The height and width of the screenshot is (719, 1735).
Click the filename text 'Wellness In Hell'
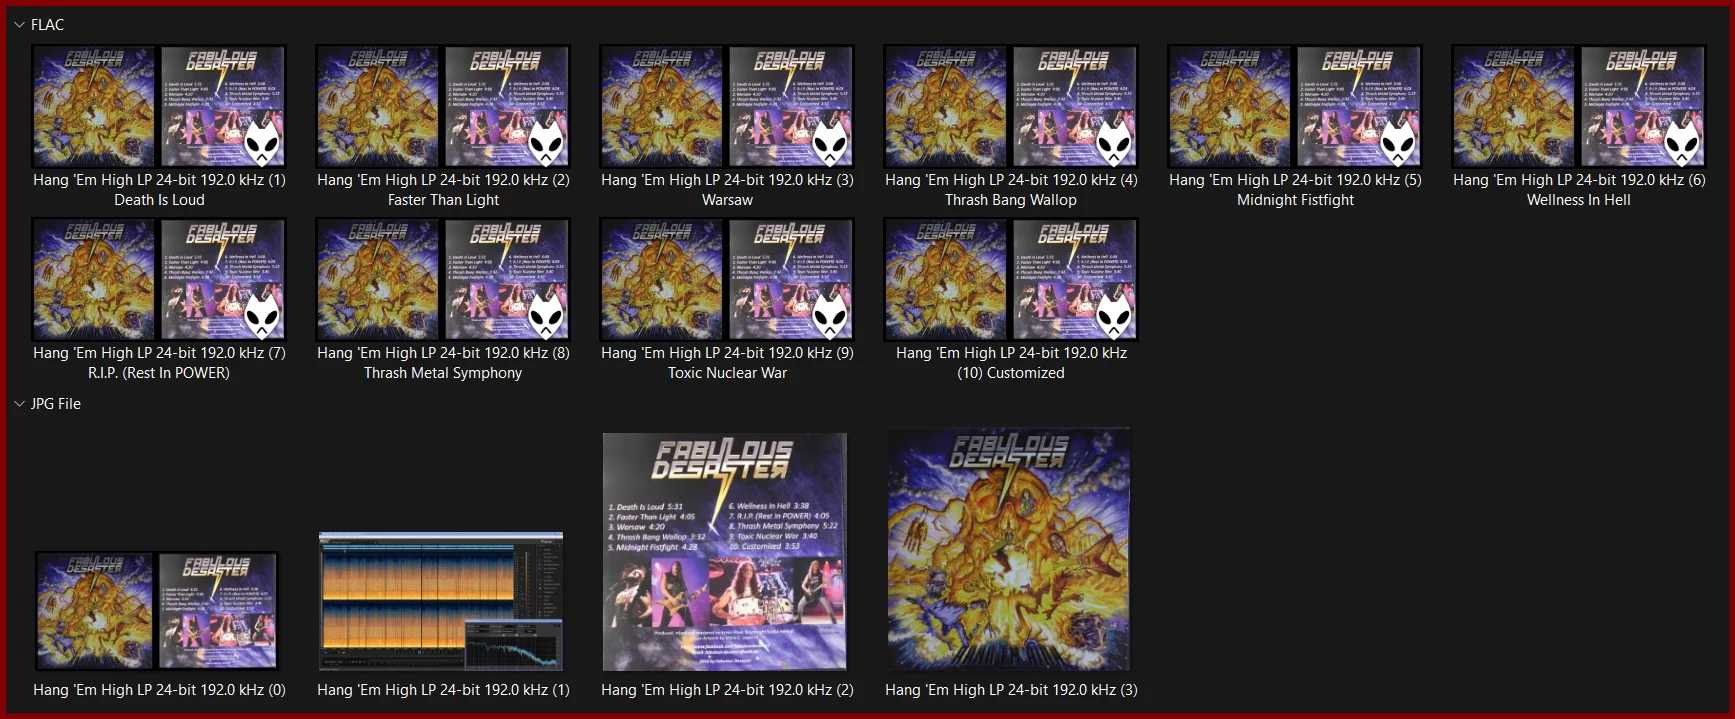pyautogui.click(x=1579, y=200)
